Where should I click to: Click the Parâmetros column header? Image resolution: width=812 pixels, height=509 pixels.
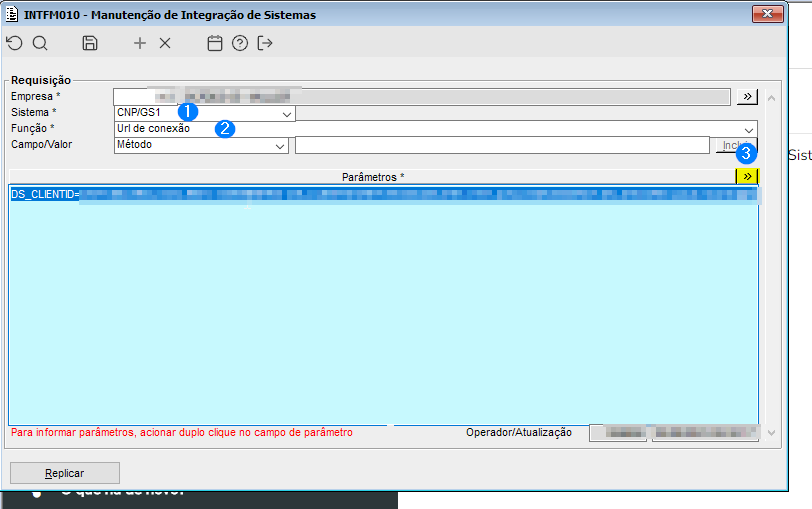point(372,177)
